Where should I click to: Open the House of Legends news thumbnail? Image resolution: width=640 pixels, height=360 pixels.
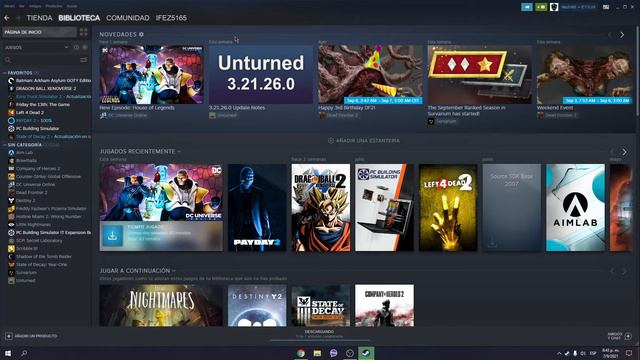(x=151, y=74)
